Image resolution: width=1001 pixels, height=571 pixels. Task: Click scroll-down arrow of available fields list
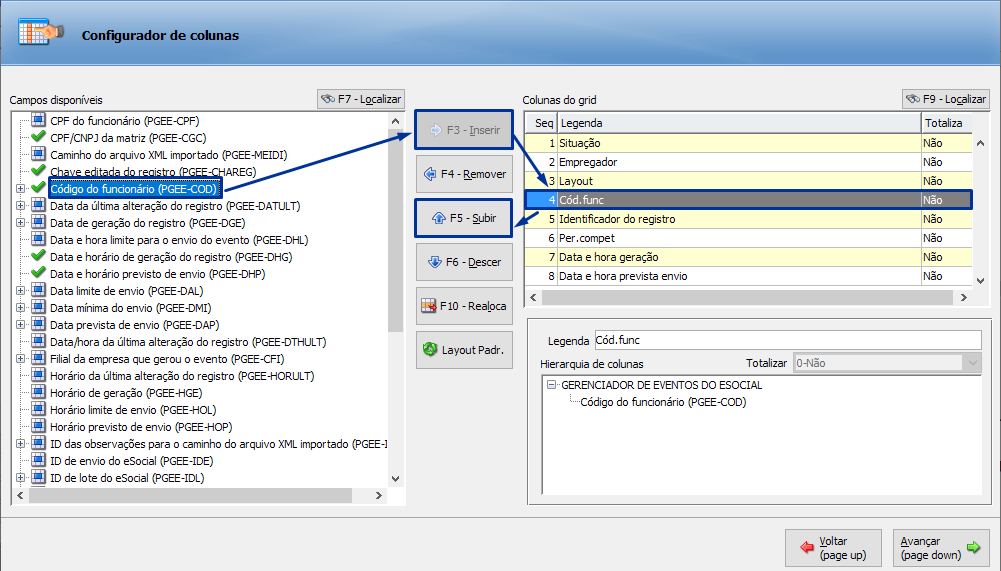pos(395,478)
